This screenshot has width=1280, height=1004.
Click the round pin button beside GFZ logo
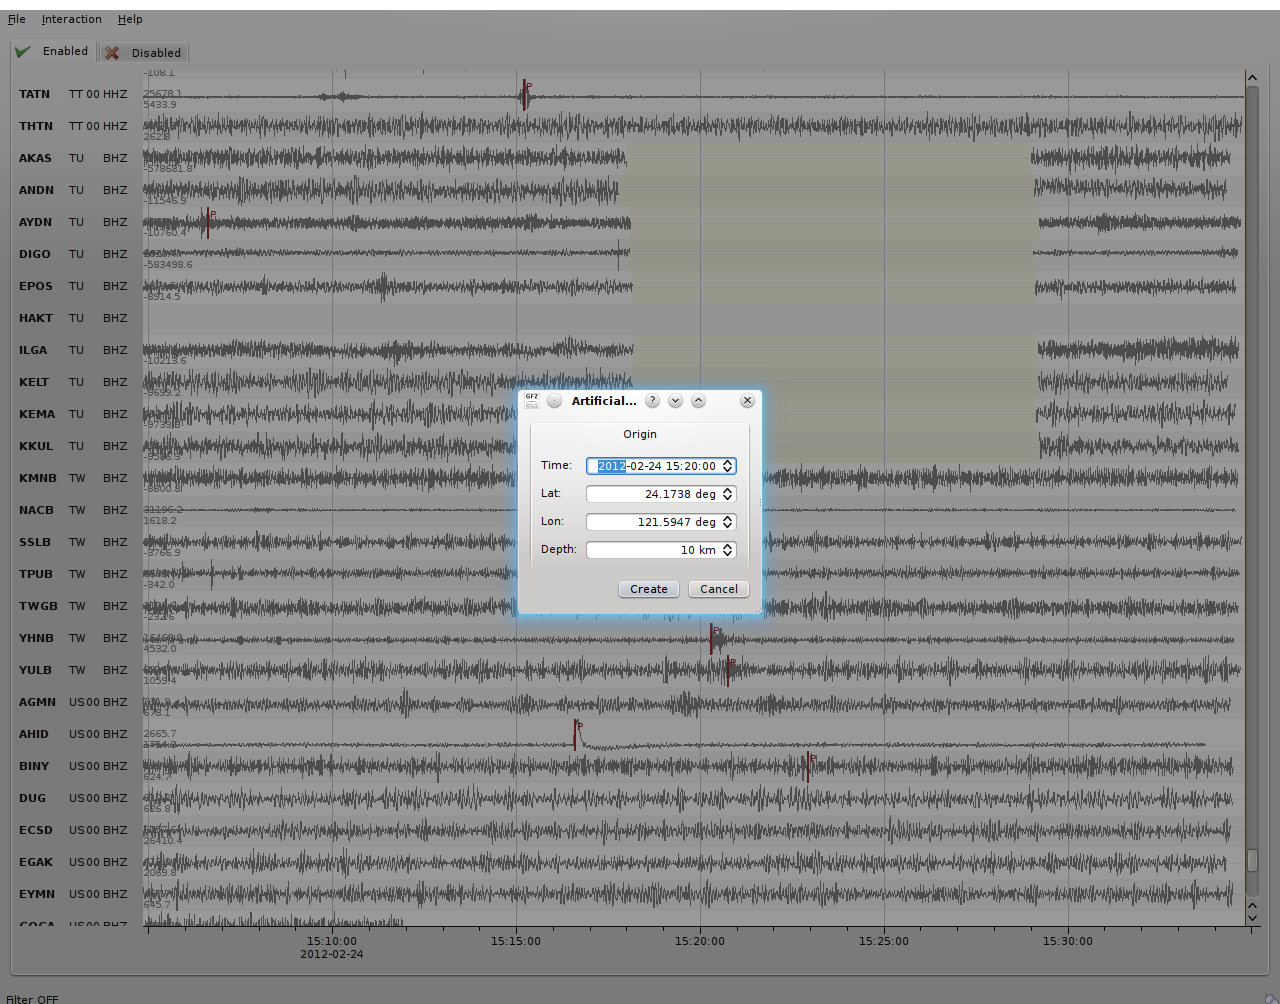coord(554,401)
